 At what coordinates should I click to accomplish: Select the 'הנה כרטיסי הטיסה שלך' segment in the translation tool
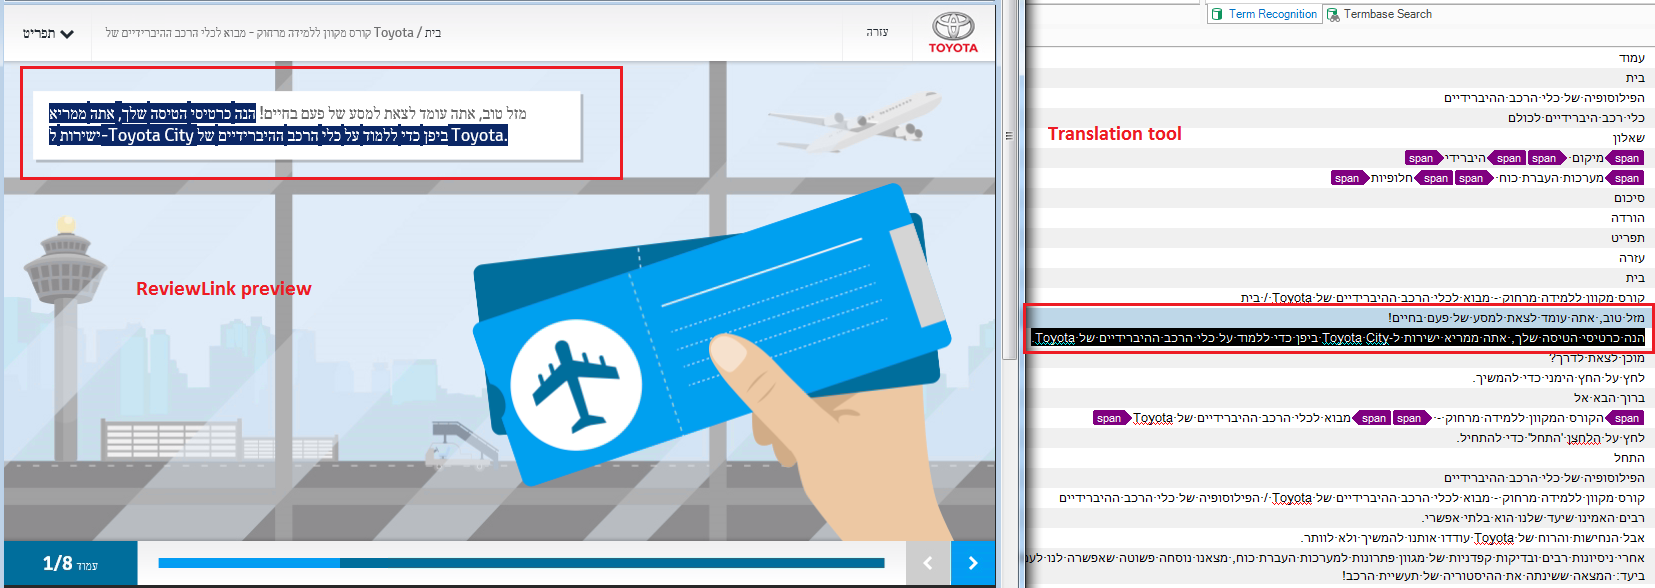(x=1340, y=338)
